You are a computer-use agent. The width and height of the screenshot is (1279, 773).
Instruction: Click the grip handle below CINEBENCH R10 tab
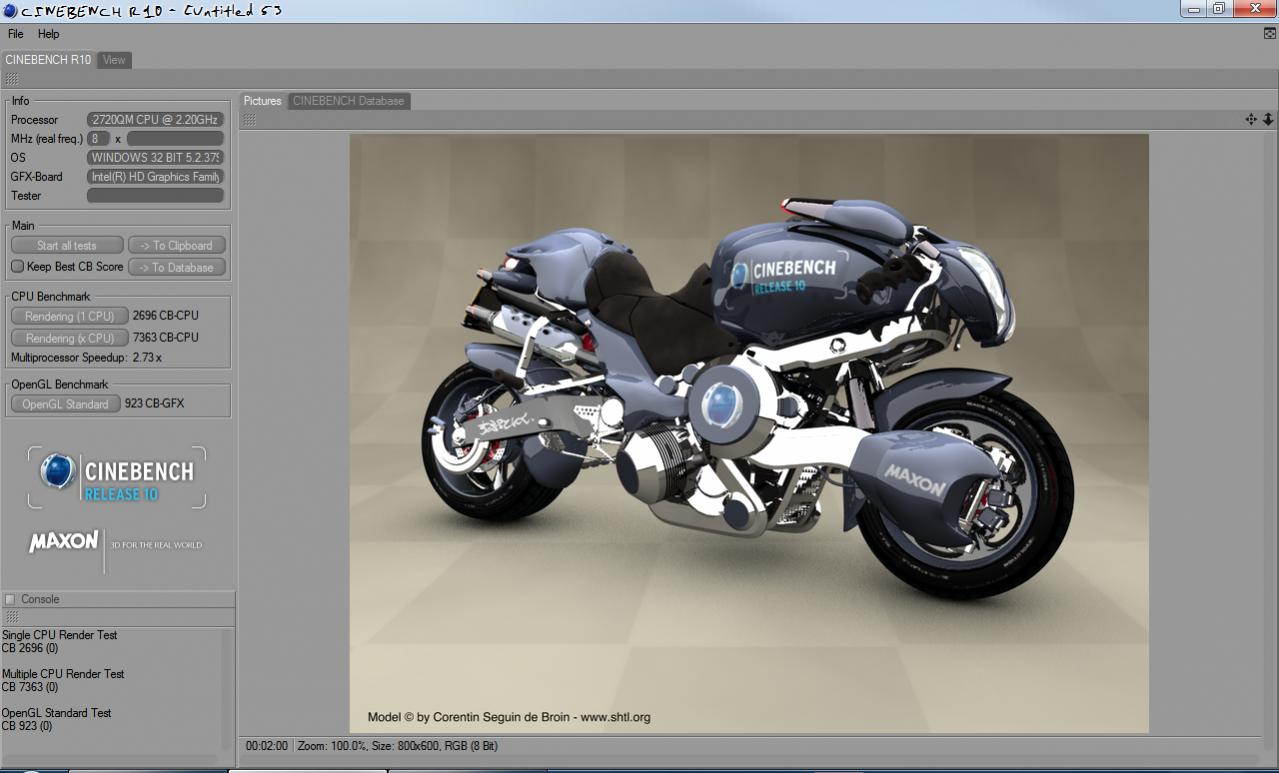point(11,79)
